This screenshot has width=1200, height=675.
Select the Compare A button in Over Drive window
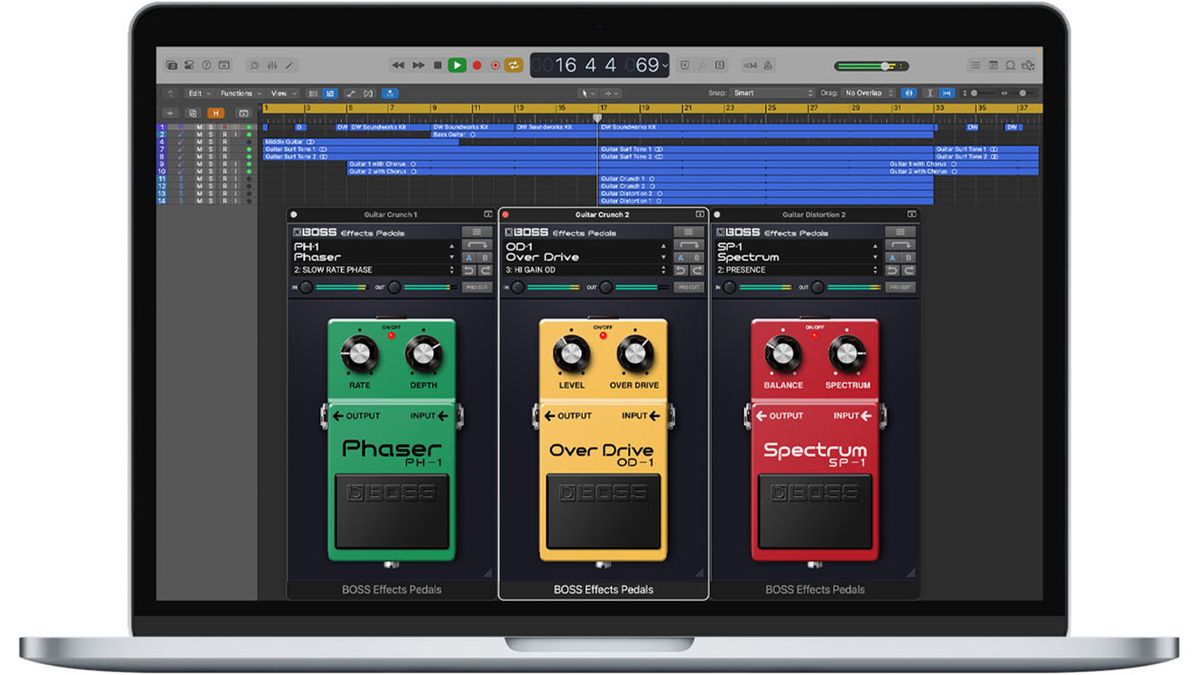tap(680, 257)
